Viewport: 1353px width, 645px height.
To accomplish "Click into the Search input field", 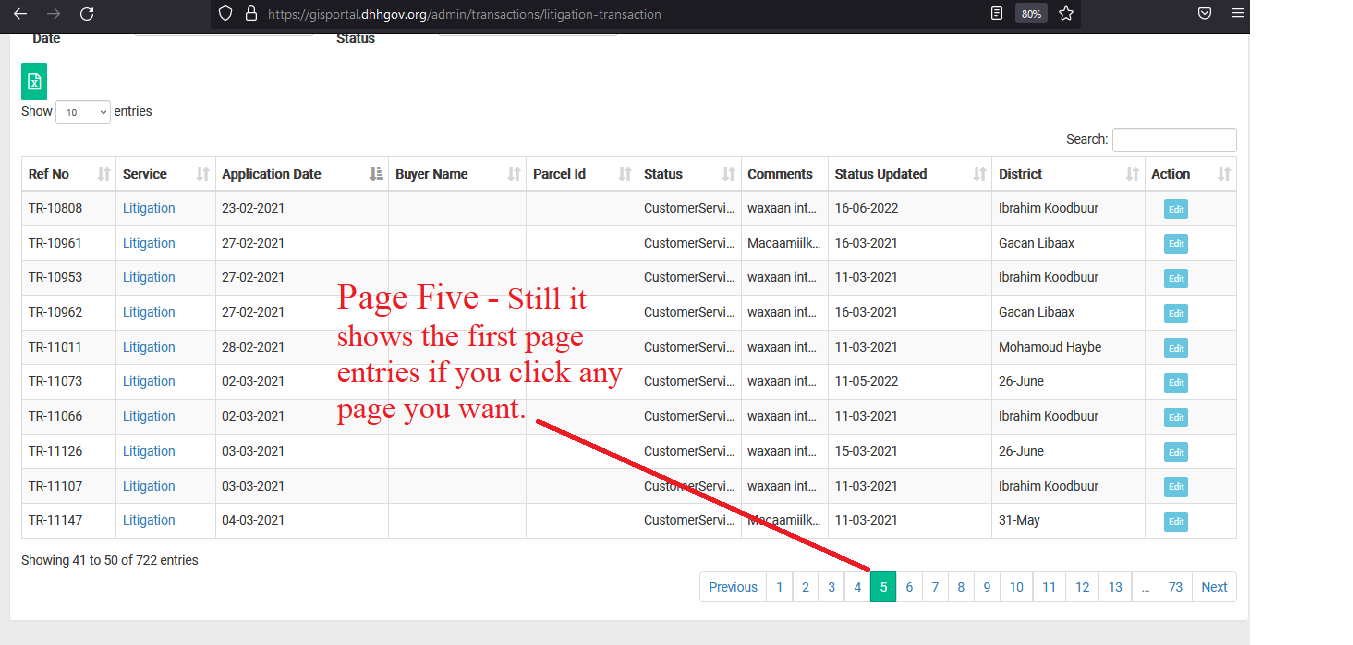I will 1174,140.
